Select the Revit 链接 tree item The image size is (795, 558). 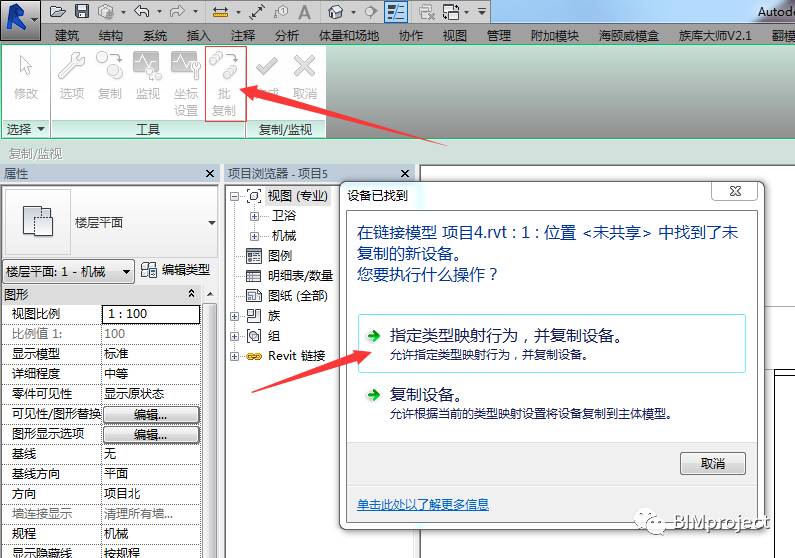(x=296, y=356)
